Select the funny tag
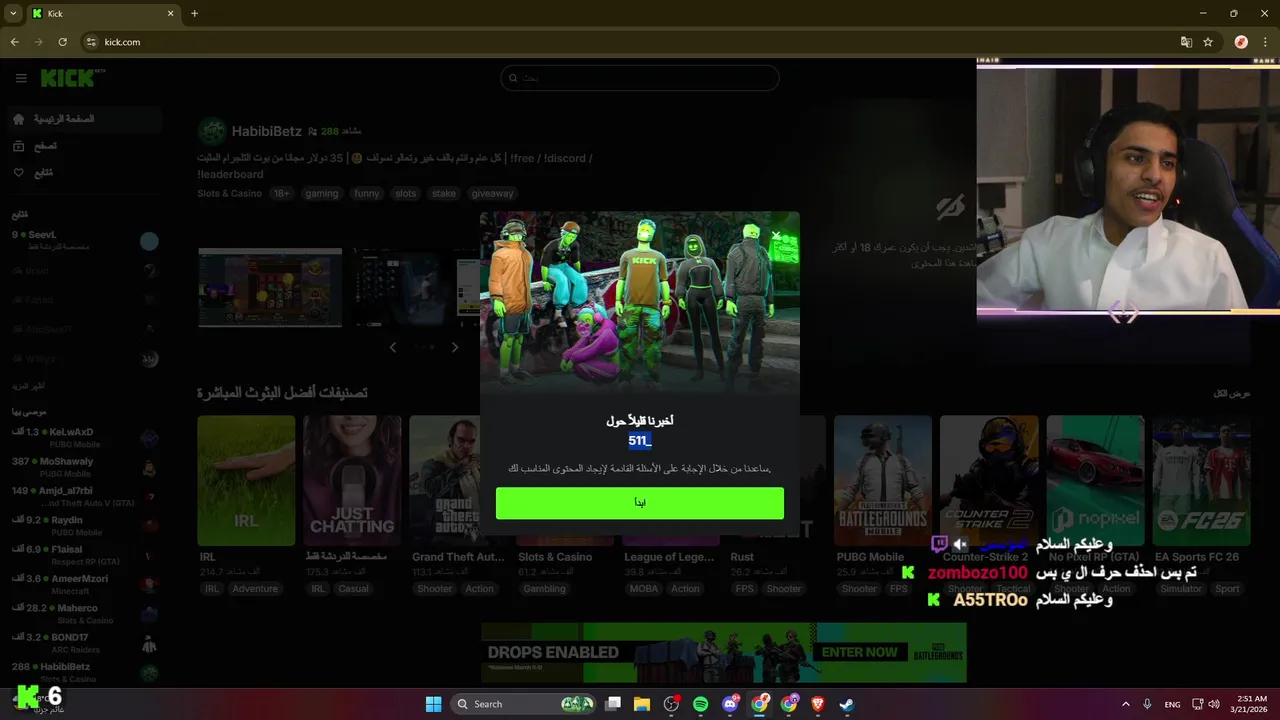 367,194
